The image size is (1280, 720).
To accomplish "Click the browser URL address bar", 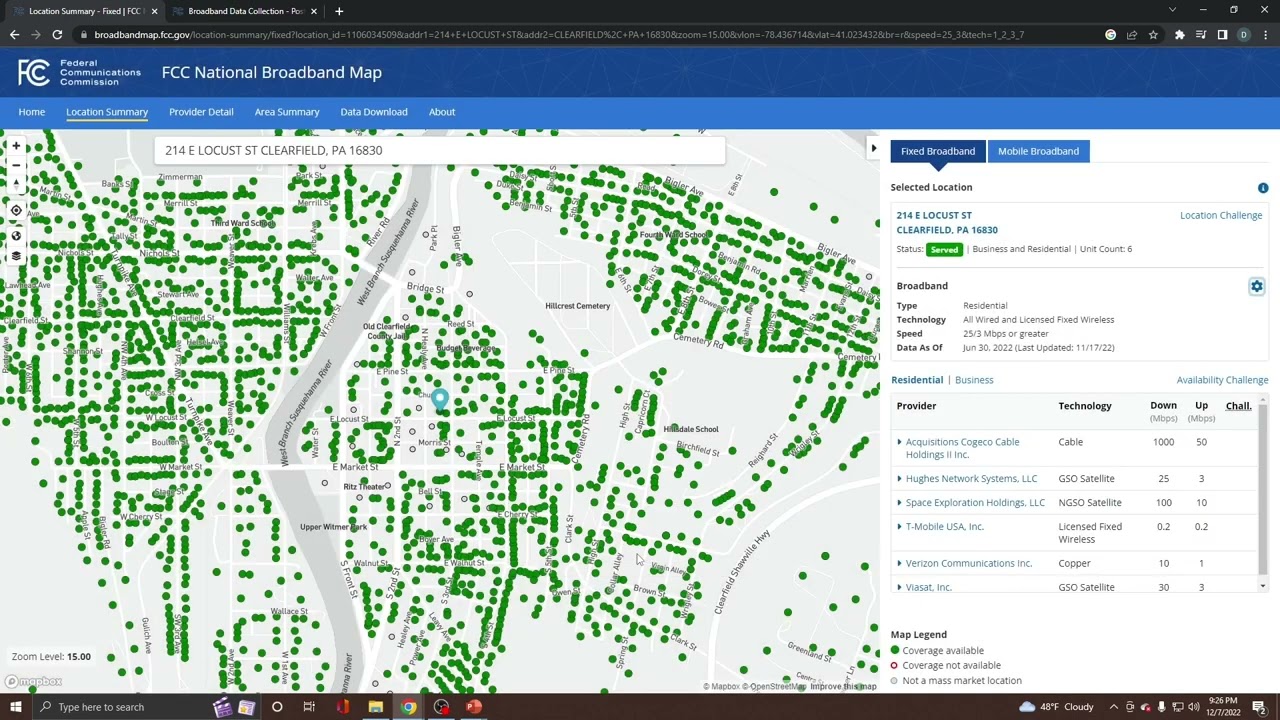I will coord(590,34).
